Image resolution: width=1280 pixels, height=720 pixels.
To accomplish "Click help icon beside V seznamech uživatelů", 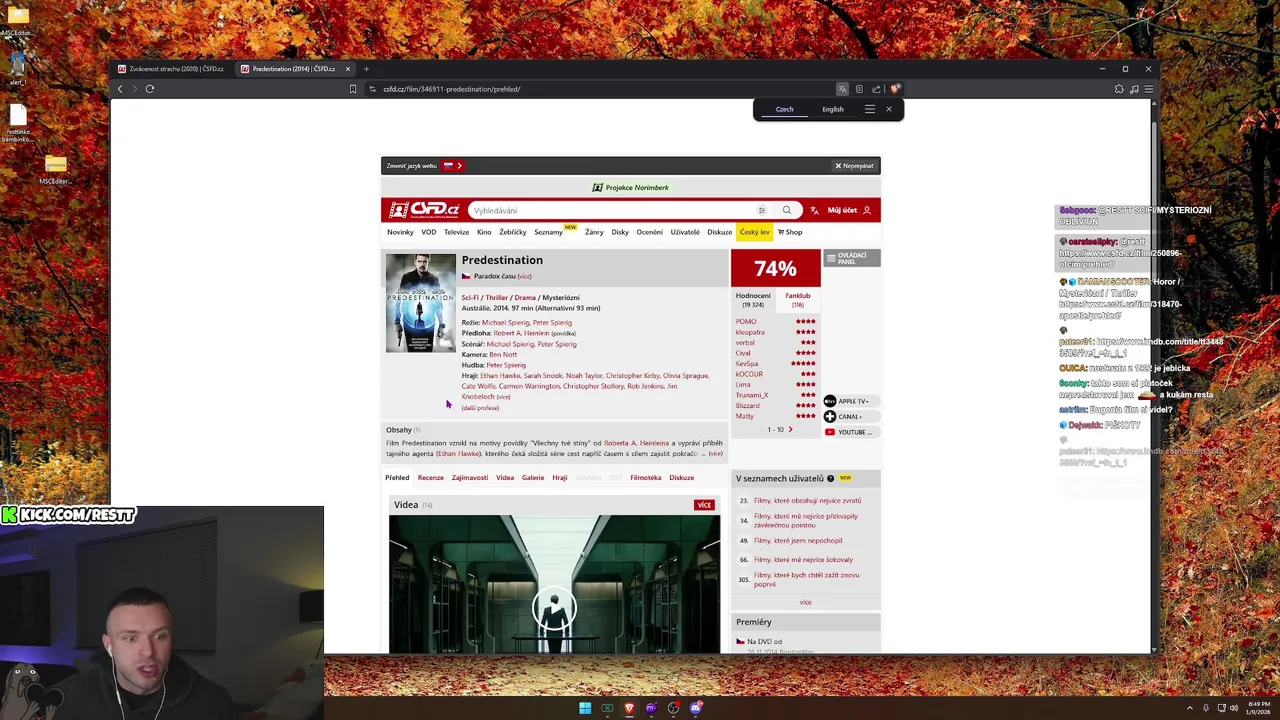I will click(x=831, y=478).
